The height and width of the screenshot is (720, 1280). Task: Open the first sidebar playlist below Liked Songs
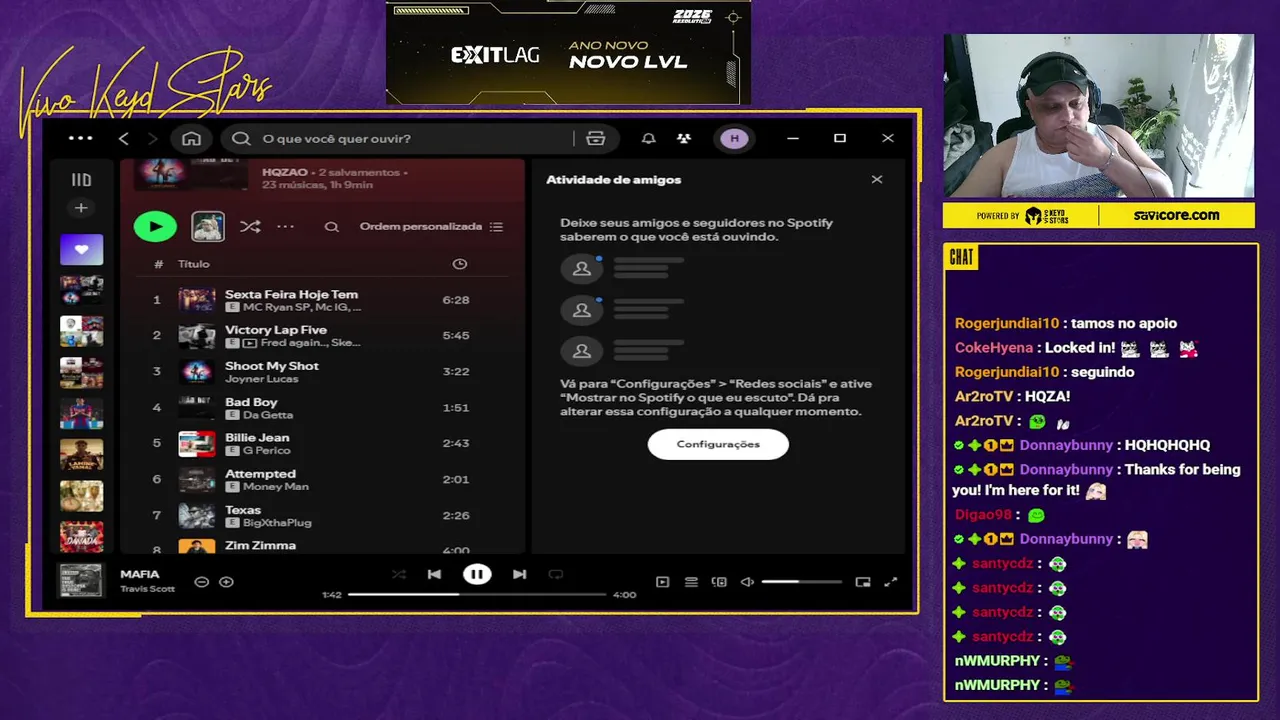81,290
